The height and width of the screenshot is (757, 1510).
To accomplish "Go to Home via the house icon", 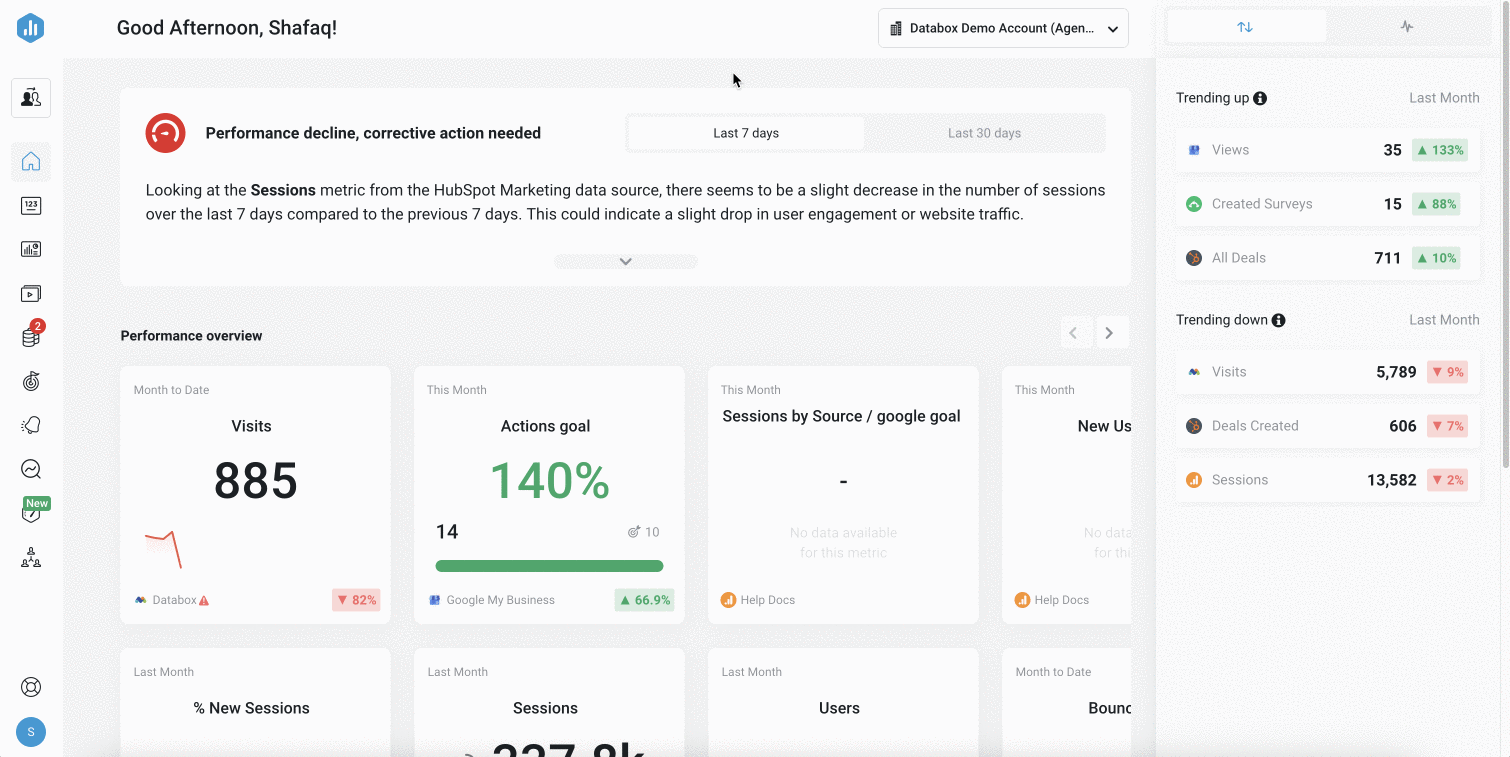I will [x=31, y=161].
